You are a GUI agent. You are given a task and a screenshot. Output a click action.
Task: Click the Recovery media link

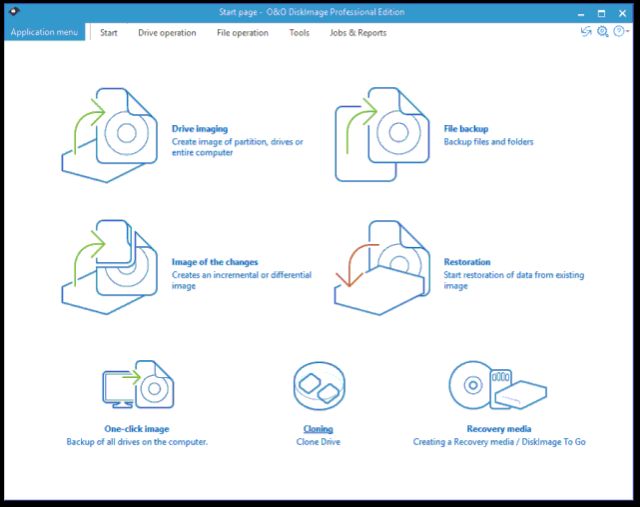point(499,429)
